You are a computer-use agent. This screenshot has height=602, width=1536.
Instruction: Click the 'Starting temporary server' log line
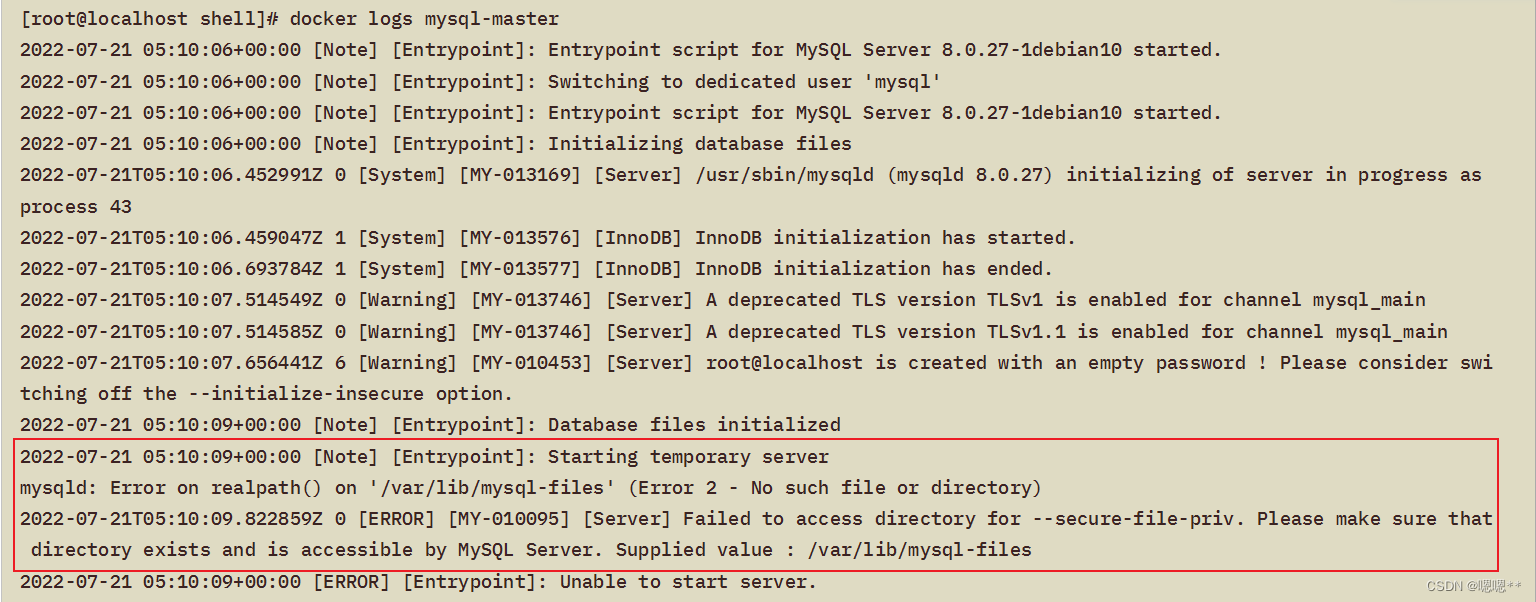pyautogui.click(x=688, y=457)
